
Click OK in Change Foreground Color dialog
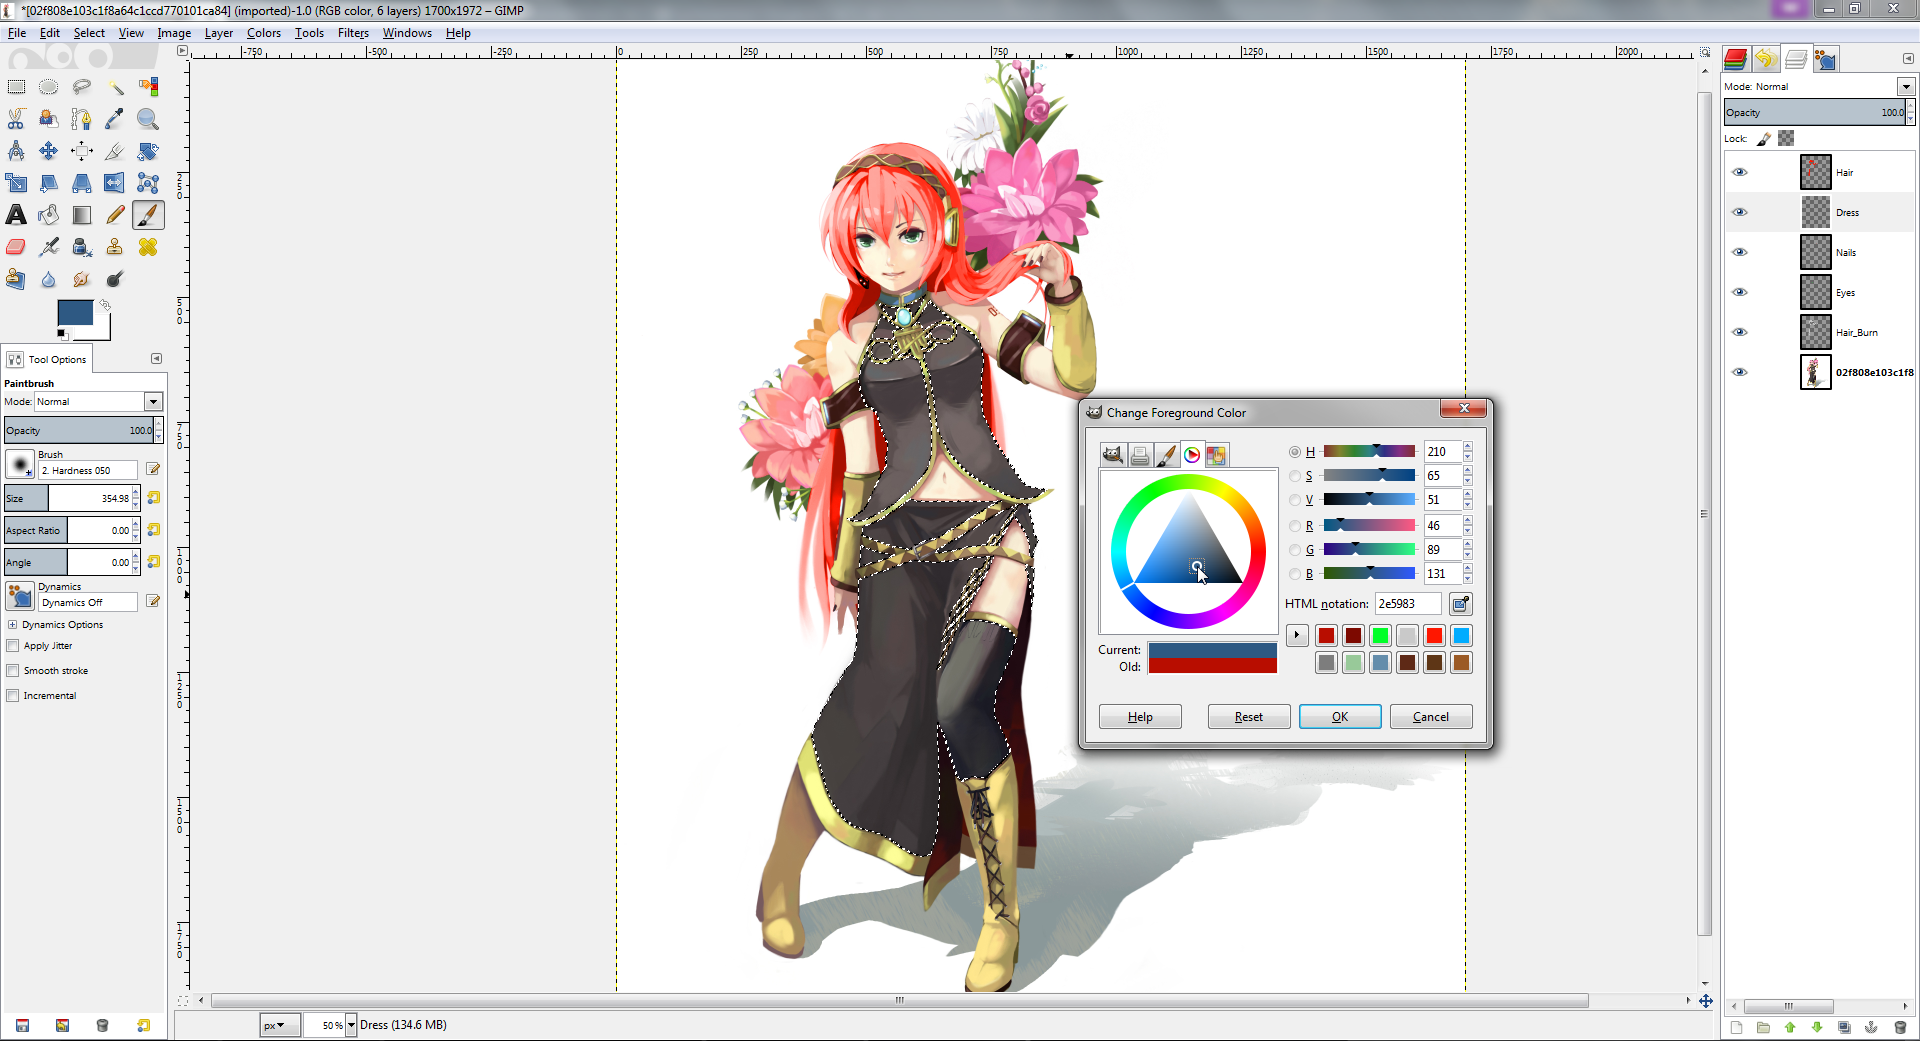click(1340, 717)
